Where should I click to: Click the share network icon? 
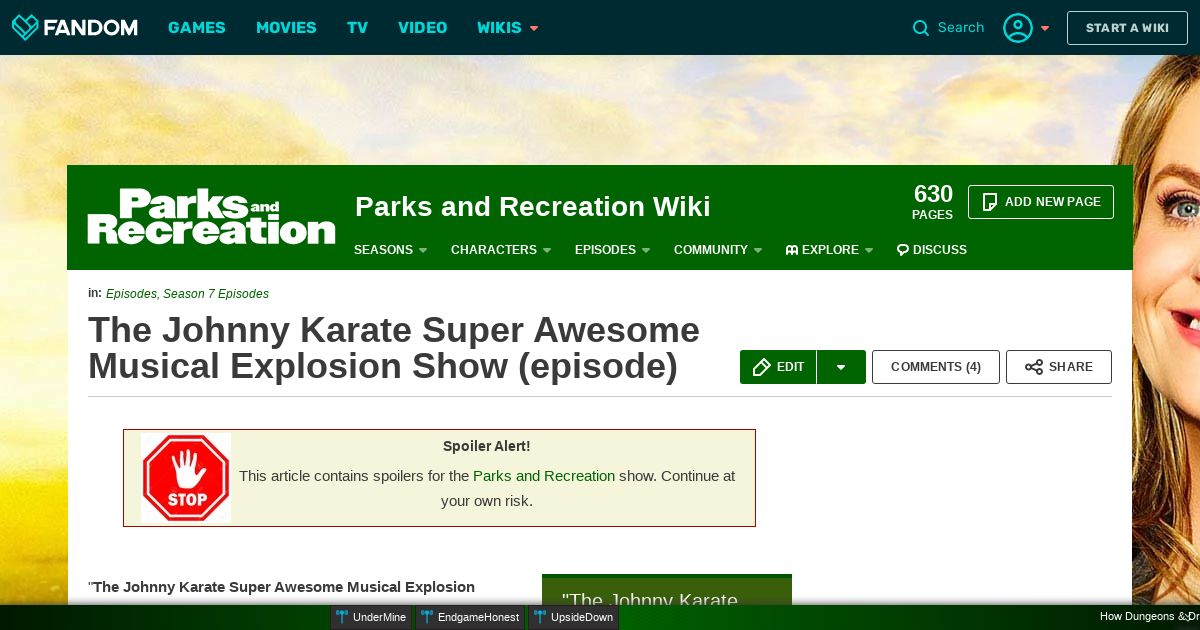(x=1034, y=367)
